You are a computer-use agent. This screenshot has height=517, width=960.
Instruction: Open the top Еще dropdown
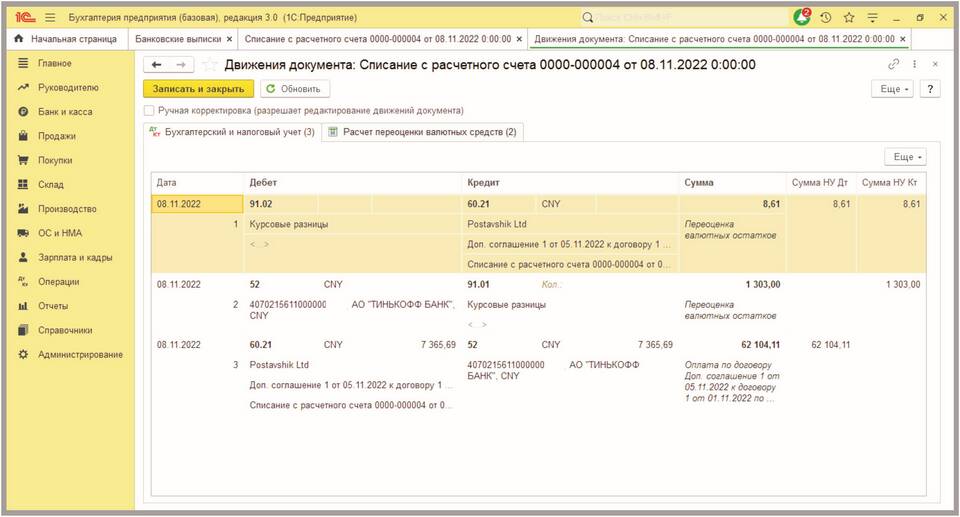pos(894,89)
